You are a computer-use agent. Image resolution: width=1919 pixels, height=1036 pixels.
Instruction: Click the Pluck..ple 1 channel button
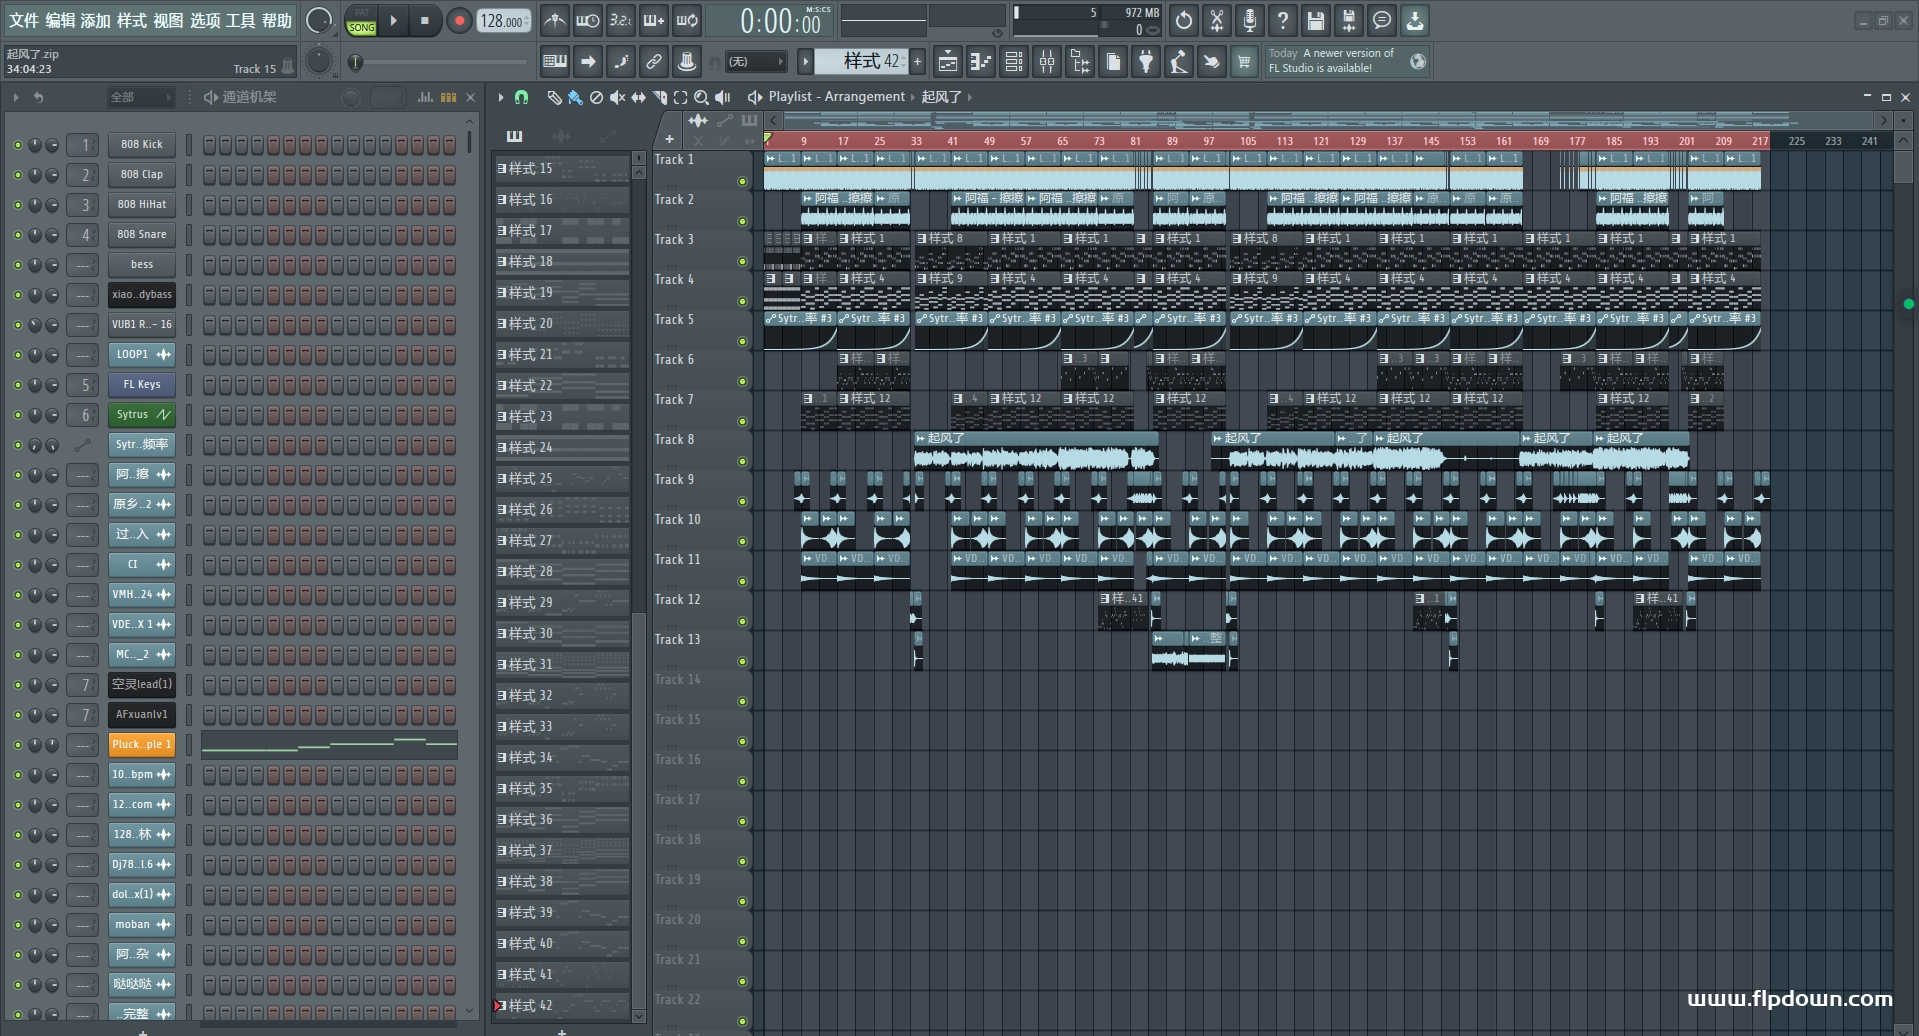[142, 745]
